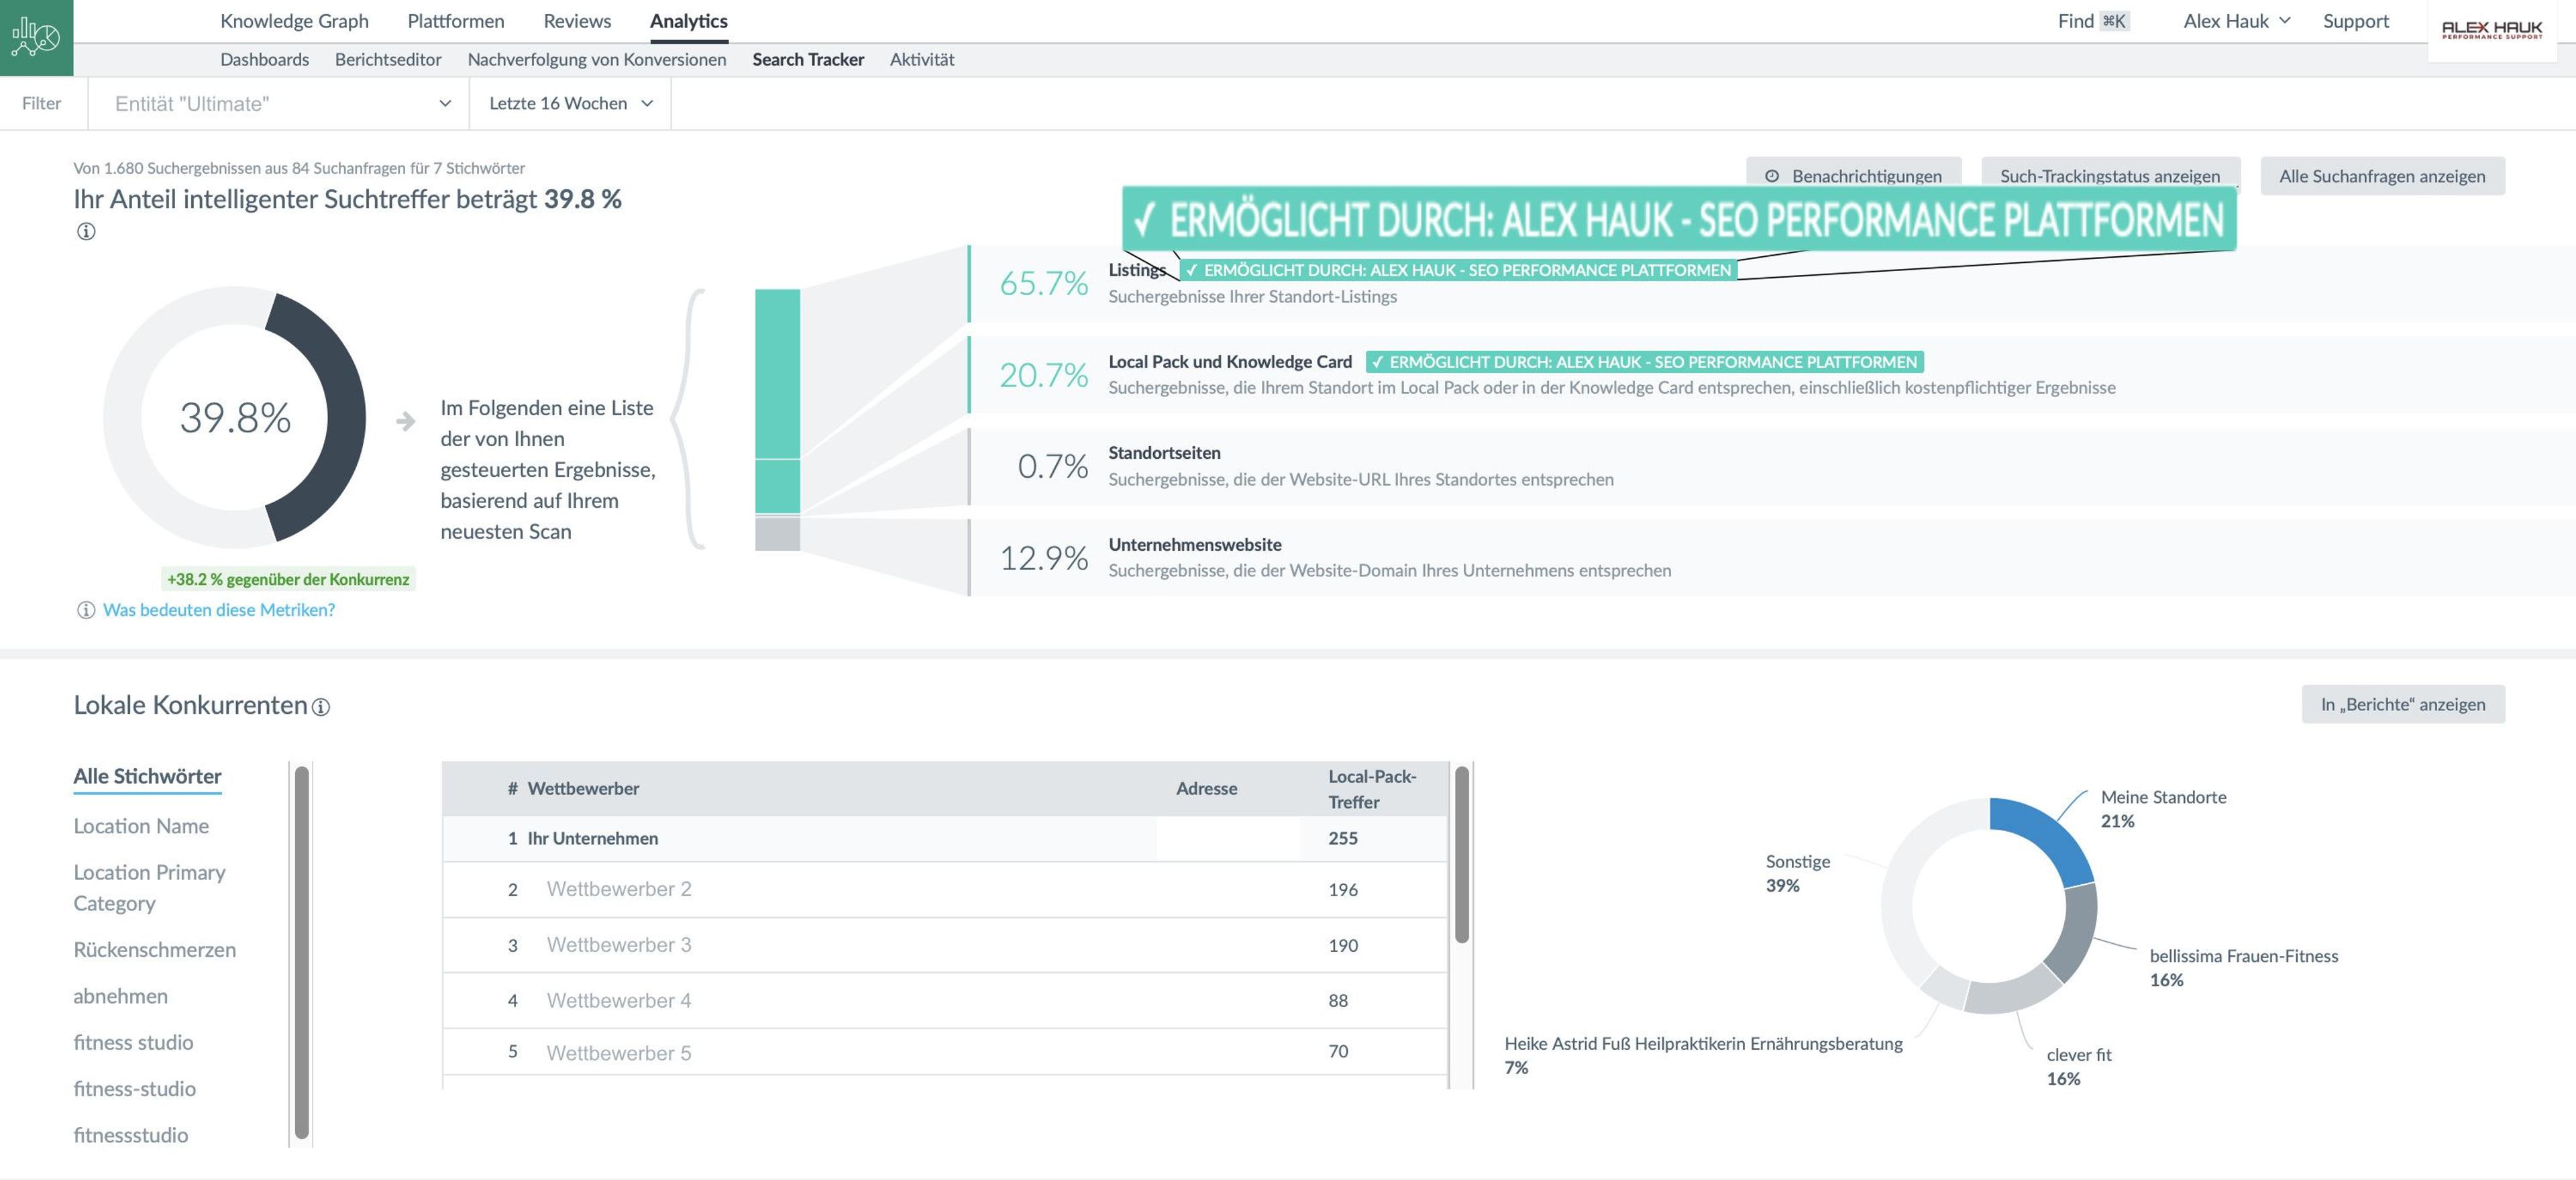Image resolution: width=2576 pixels, height=1180 pixels.
Task: Open the Reviews section
Action: pos(577,21)
